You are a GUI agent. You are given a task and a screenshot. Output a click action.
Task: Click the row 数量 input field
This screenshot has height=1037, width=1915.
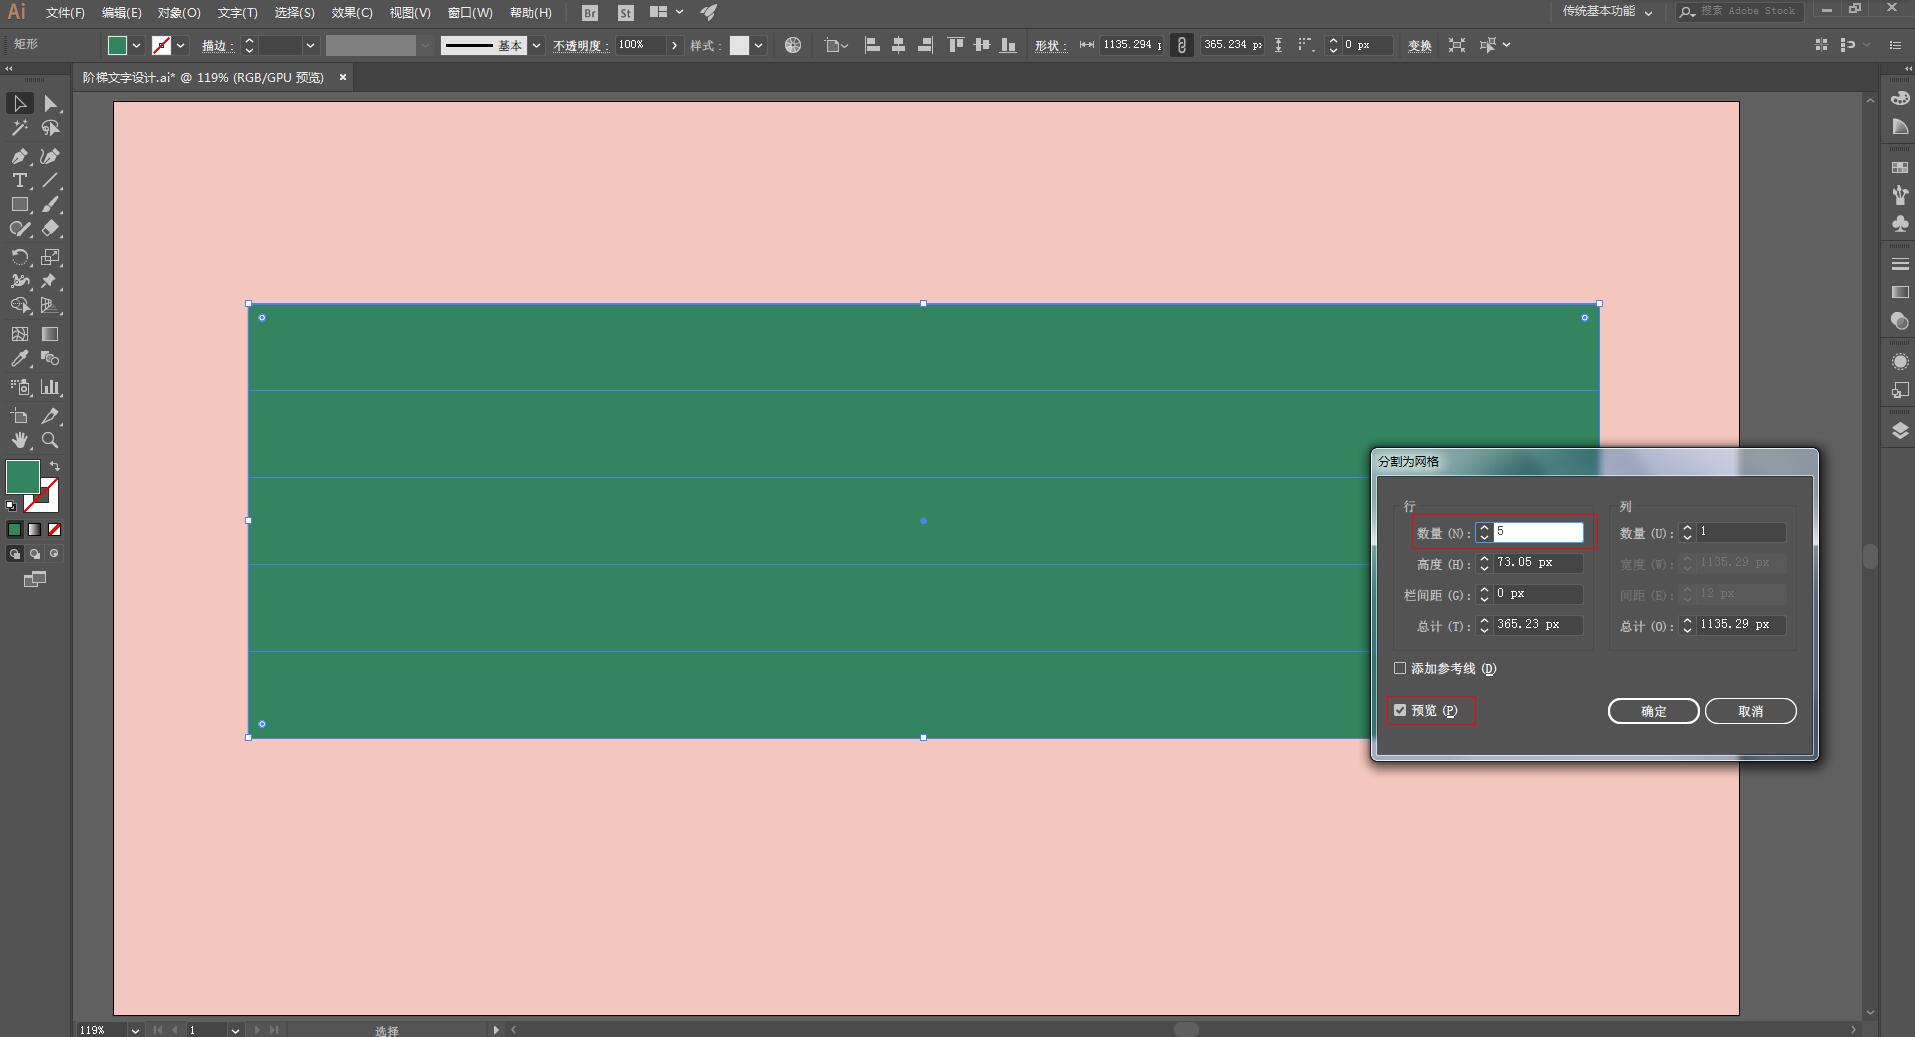[x=1538, y=532]
